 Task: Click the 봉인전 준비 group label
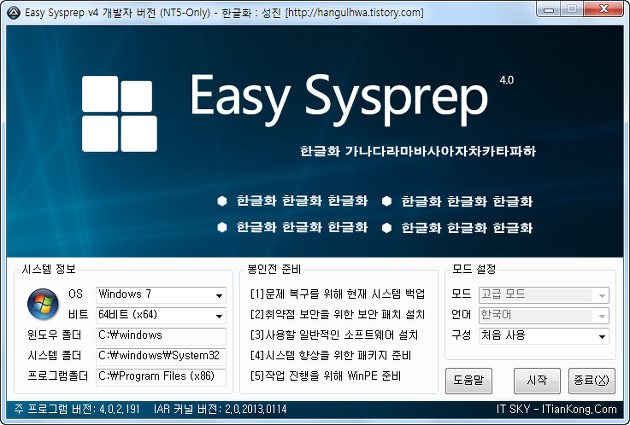274,269
